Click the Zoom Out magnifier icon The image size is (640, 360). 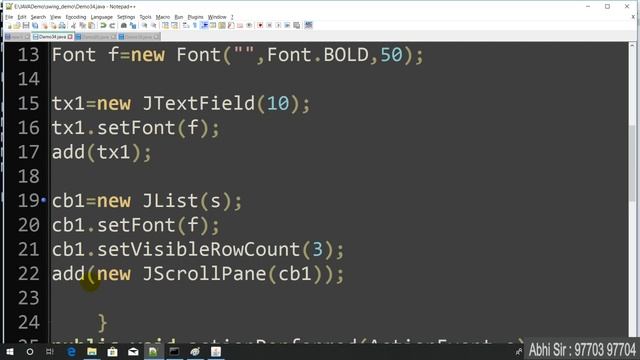154,25
